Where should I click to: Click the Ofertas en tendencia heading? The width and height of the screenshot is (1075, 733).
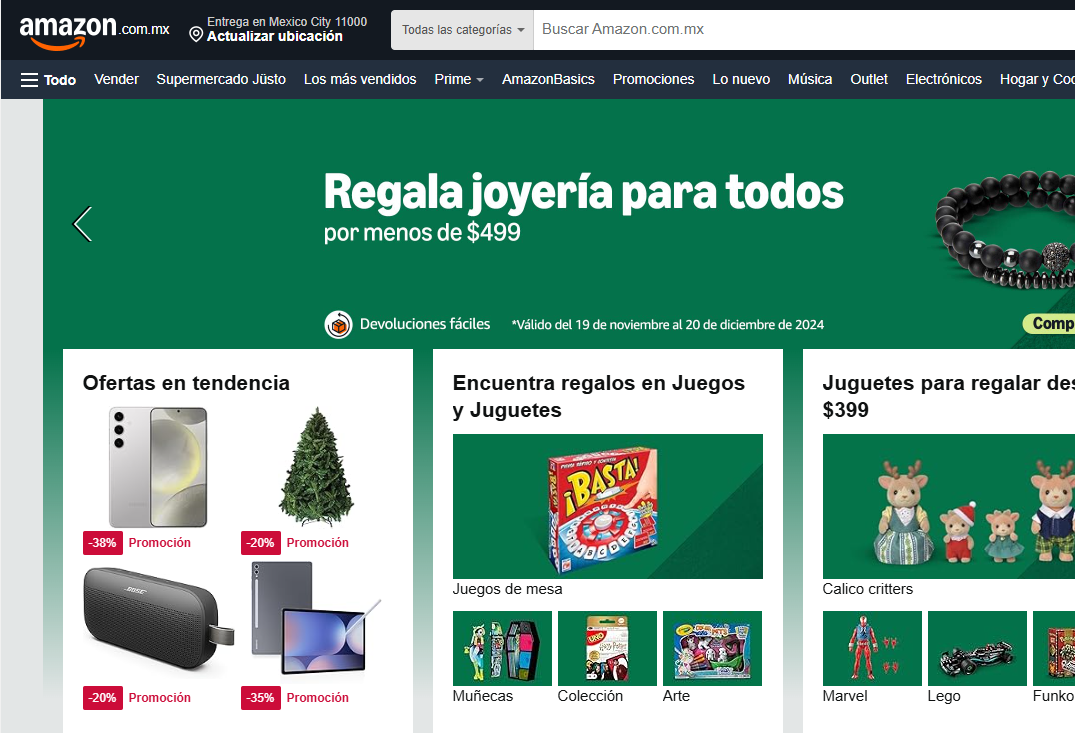point(186,383)
